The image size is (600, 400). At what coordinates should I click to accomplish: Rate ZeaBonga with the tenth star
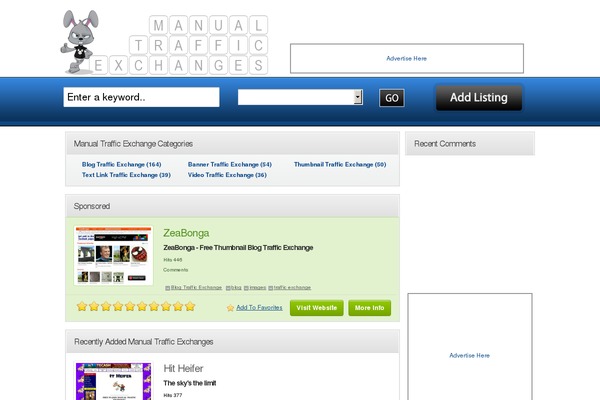point(190,306)
